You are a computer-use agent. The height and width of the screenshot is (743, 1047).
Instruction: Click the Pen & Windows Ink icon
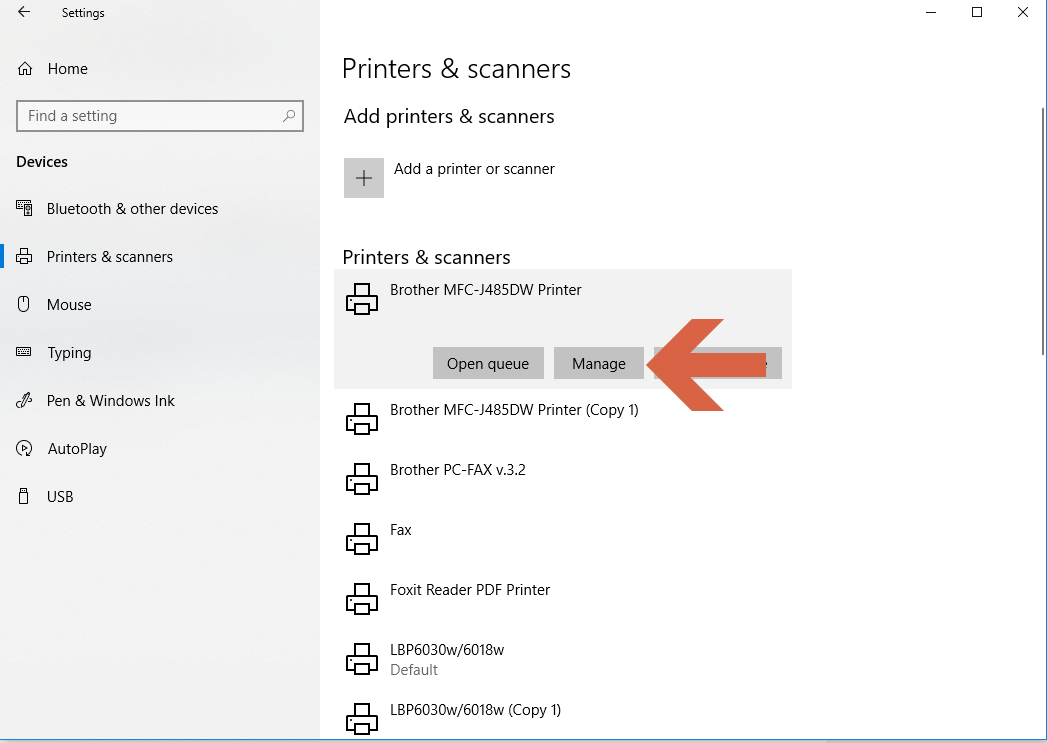(24, 401)
